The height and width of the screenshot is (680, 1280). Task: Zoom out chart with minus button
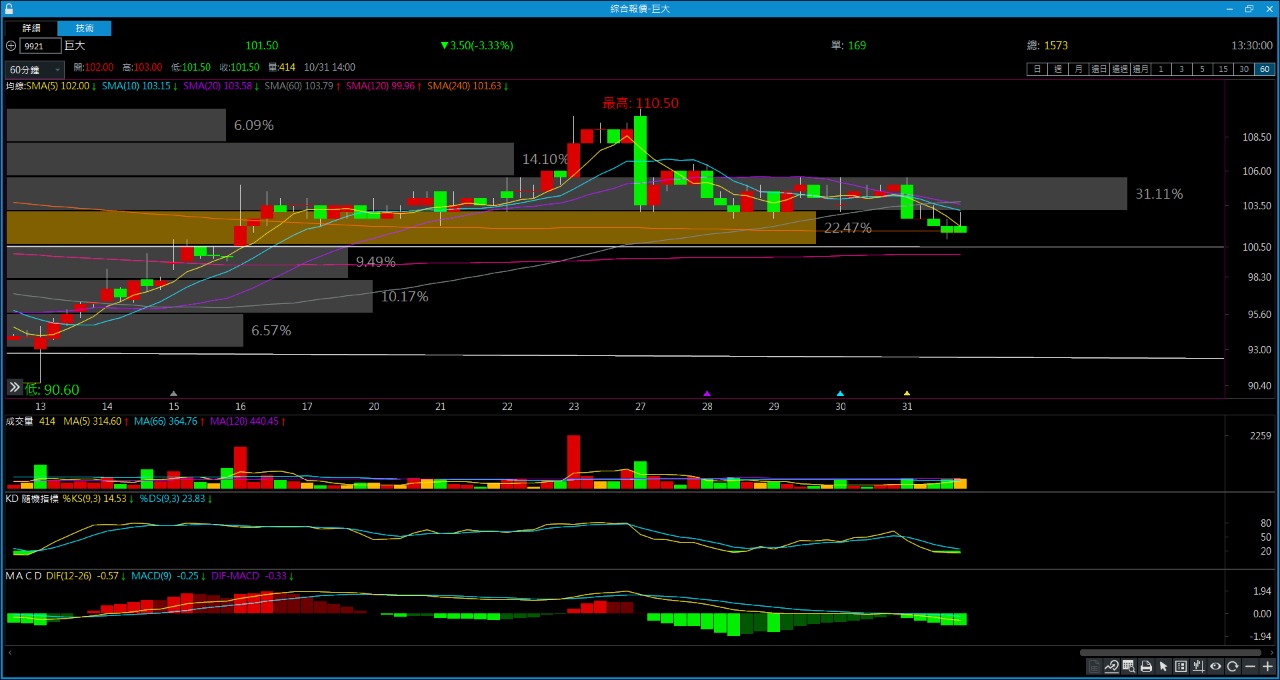click(1250, 667)
